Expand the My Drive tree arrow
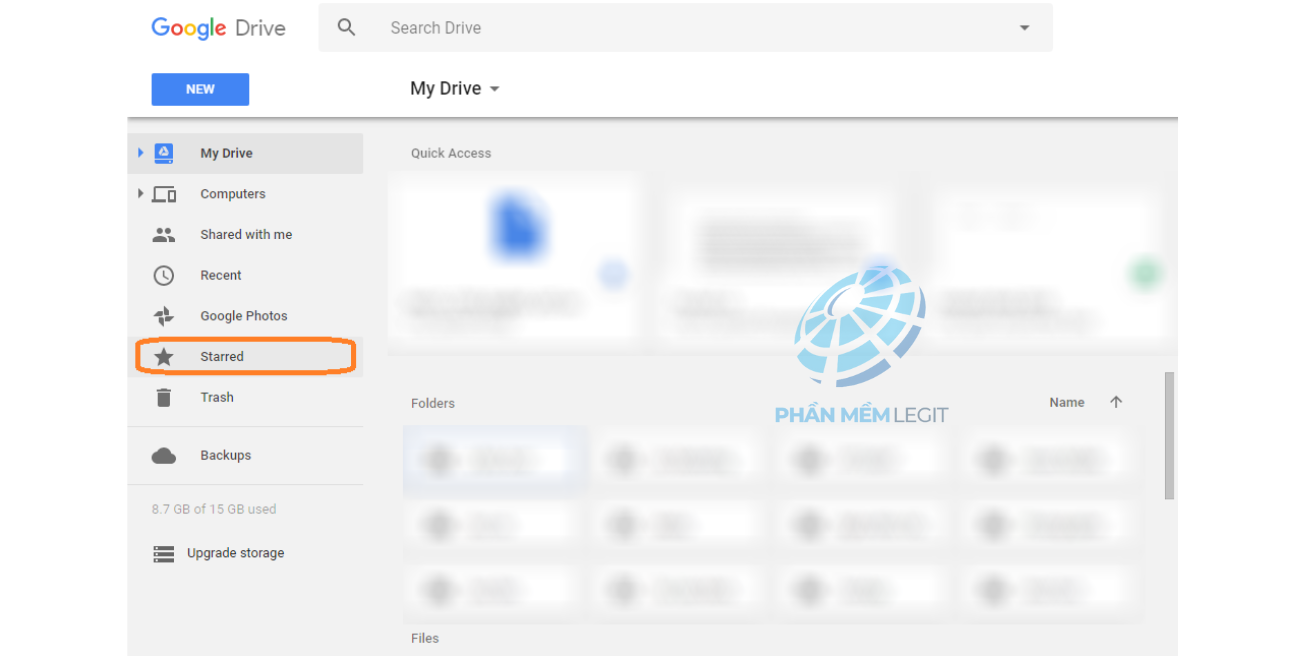The width and height of the screenshot is (1305, 656). [141, 153]
